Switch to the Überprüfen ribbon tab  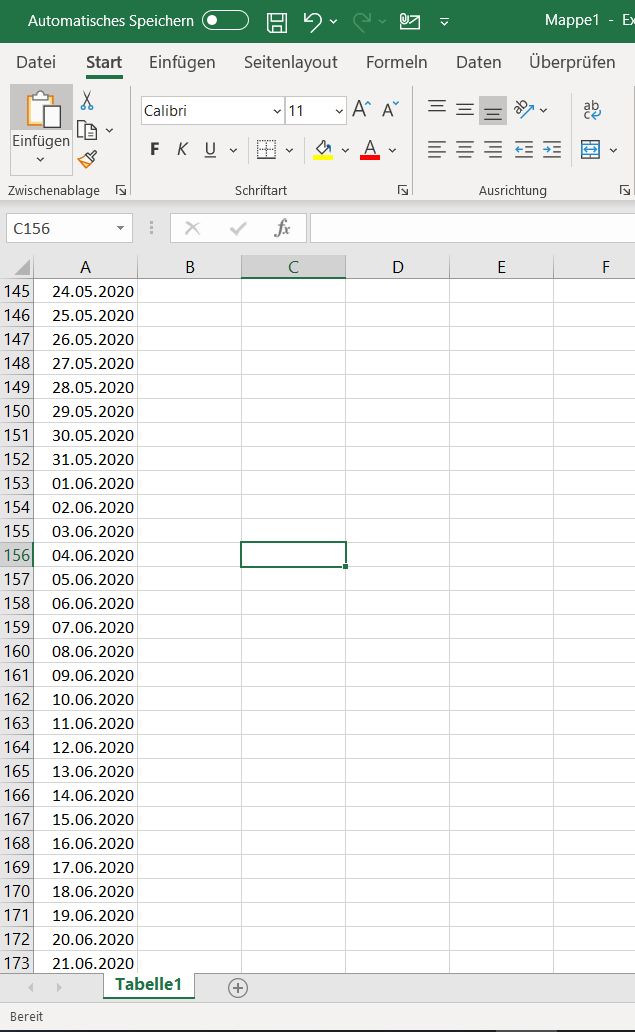click(x=572, y=62)
